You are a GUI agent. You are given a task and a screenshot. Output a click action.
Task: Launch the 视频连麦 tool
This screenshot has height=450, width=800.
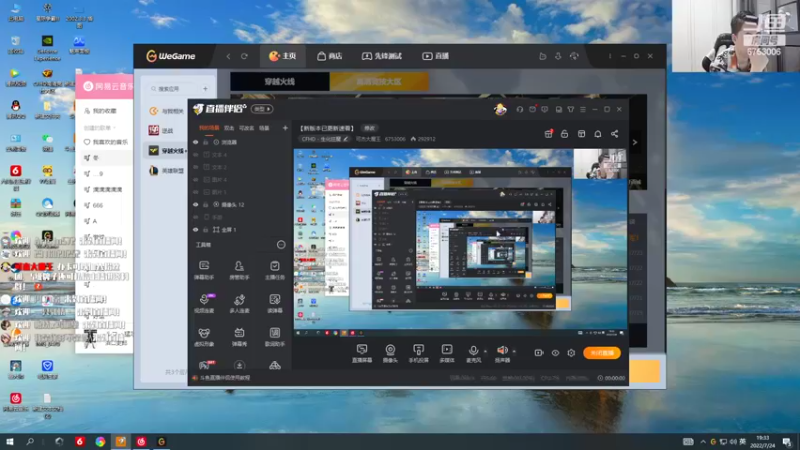coord(204,303)
